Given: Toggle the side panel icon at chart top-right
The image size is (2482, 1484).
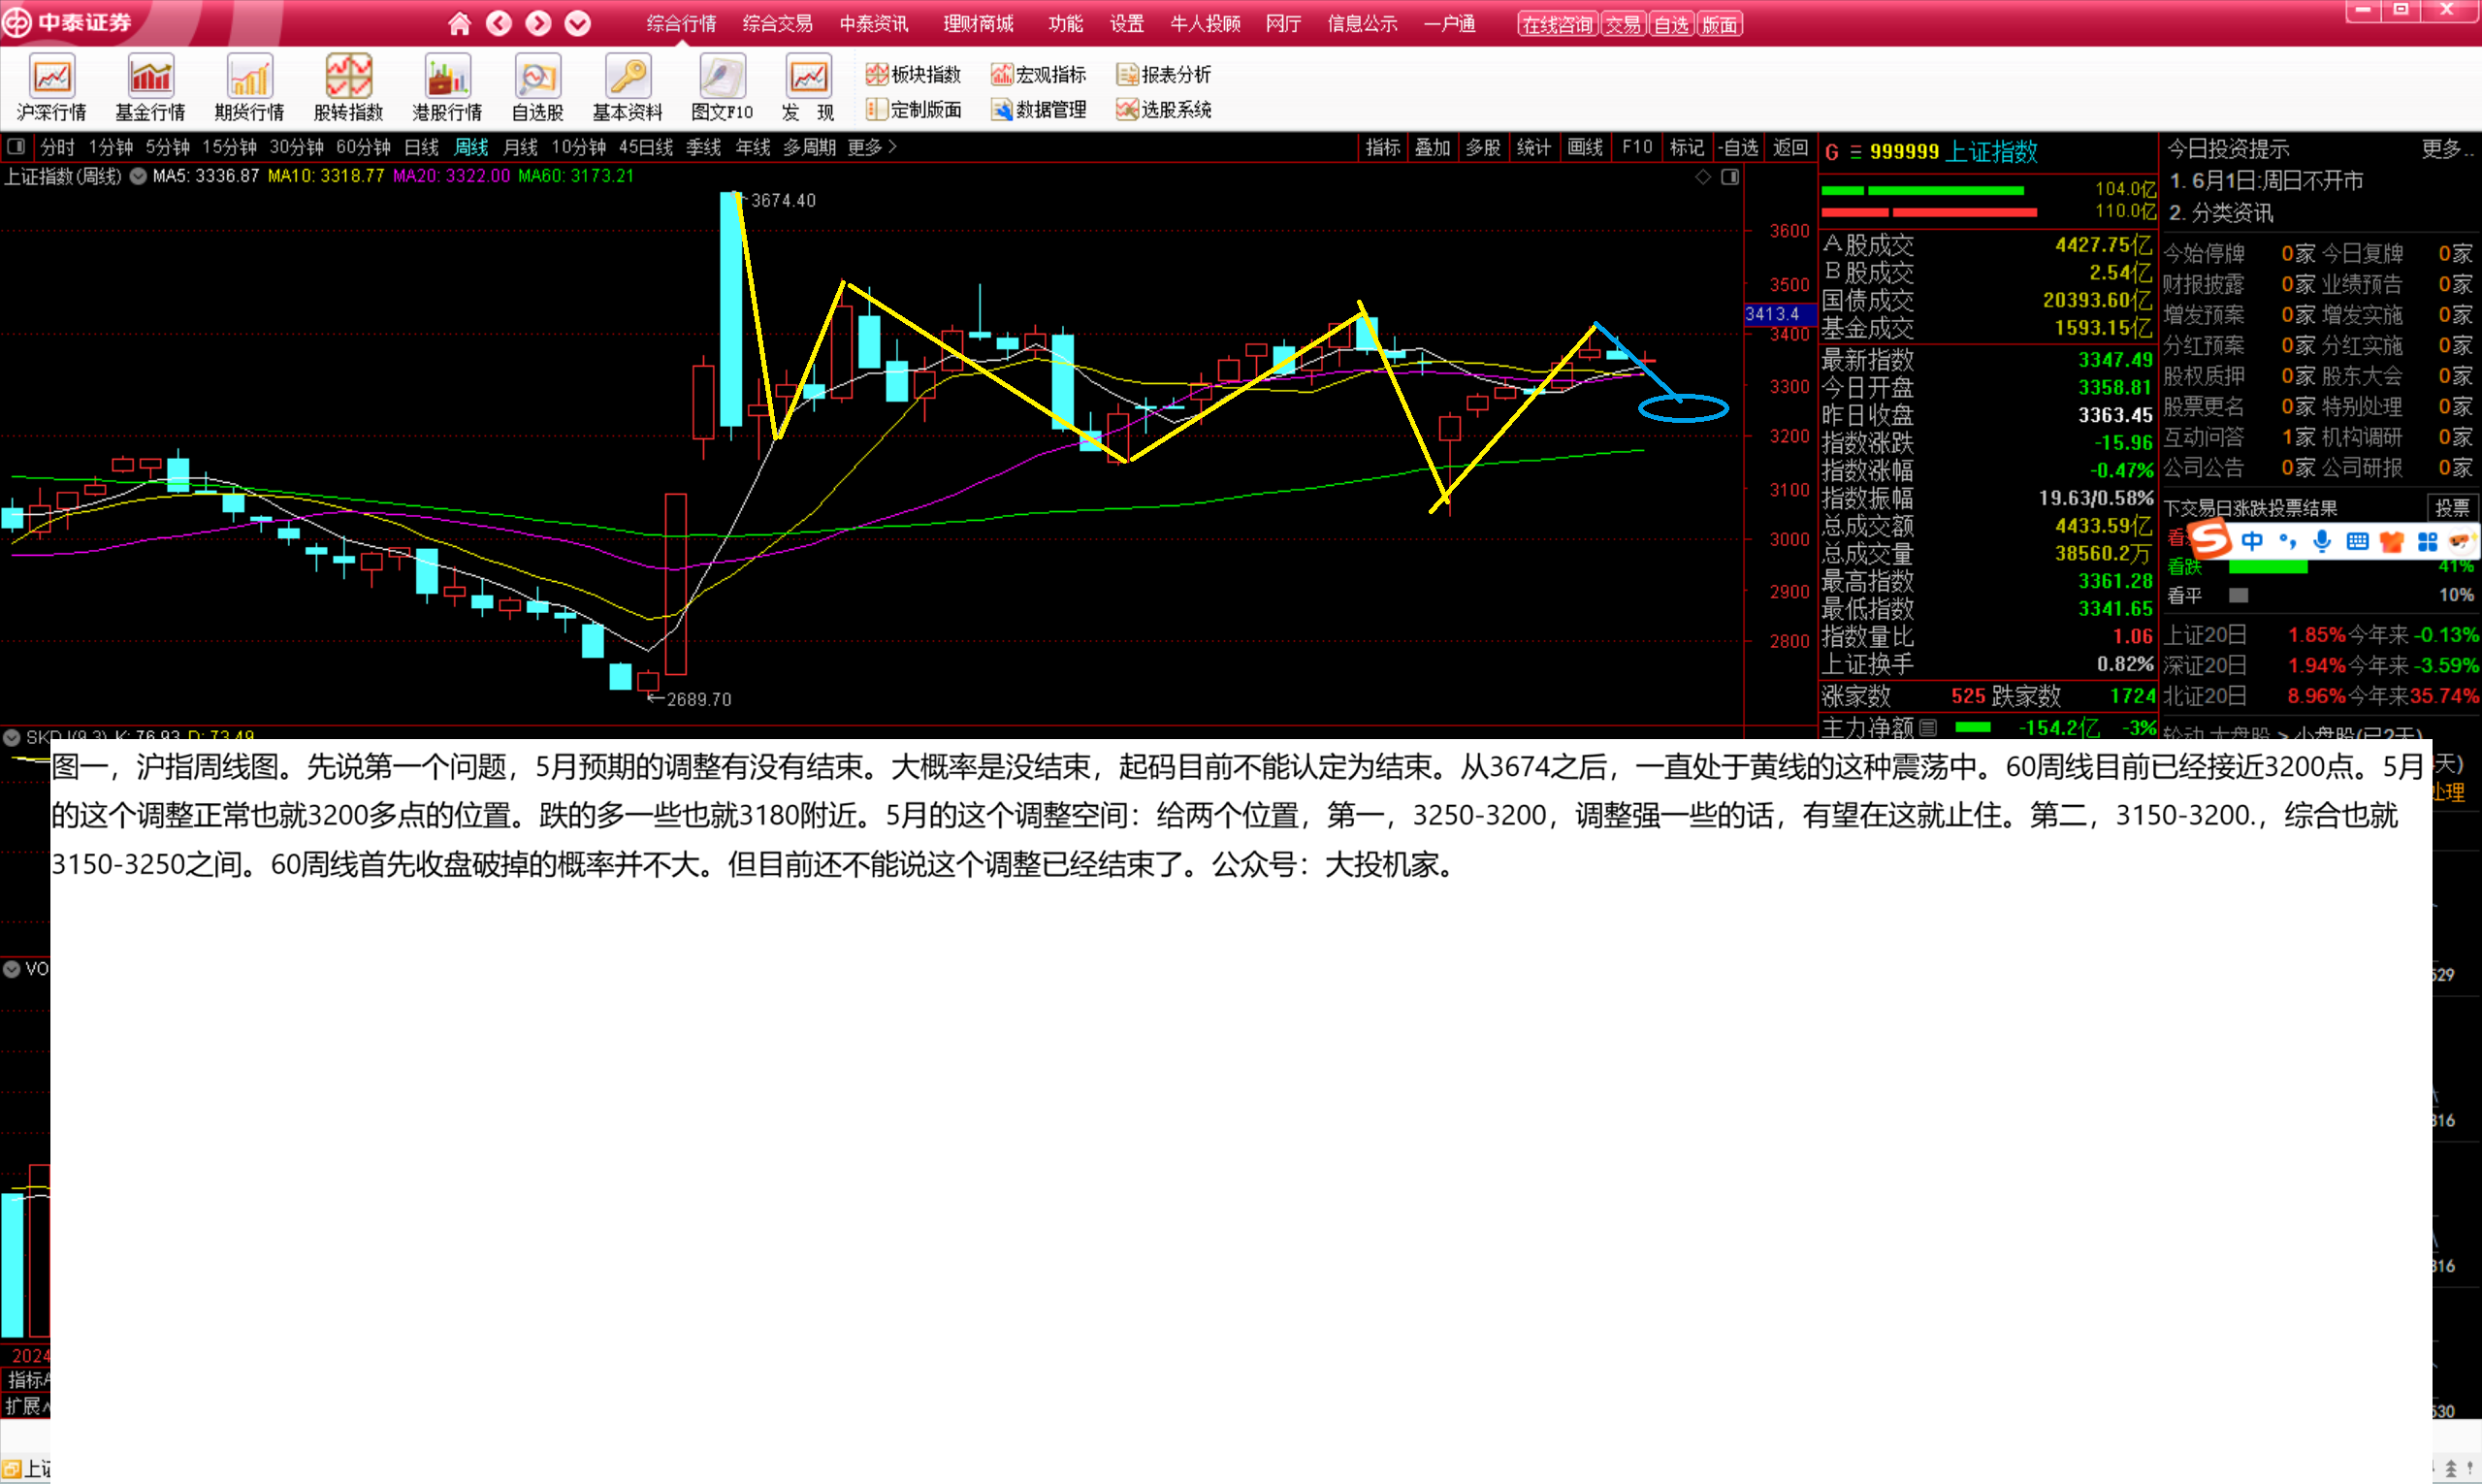Looking at the screenshot, I should (1729, 177).
